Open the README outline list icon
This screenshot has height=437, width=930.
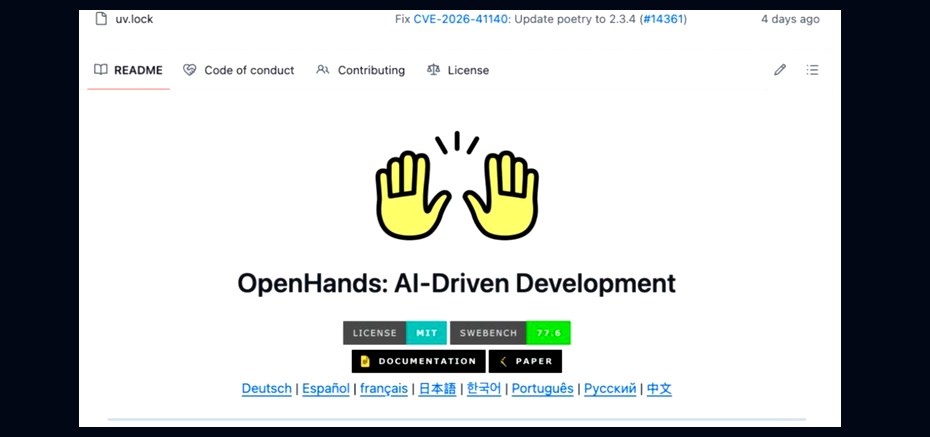click(x=812, y=70)
